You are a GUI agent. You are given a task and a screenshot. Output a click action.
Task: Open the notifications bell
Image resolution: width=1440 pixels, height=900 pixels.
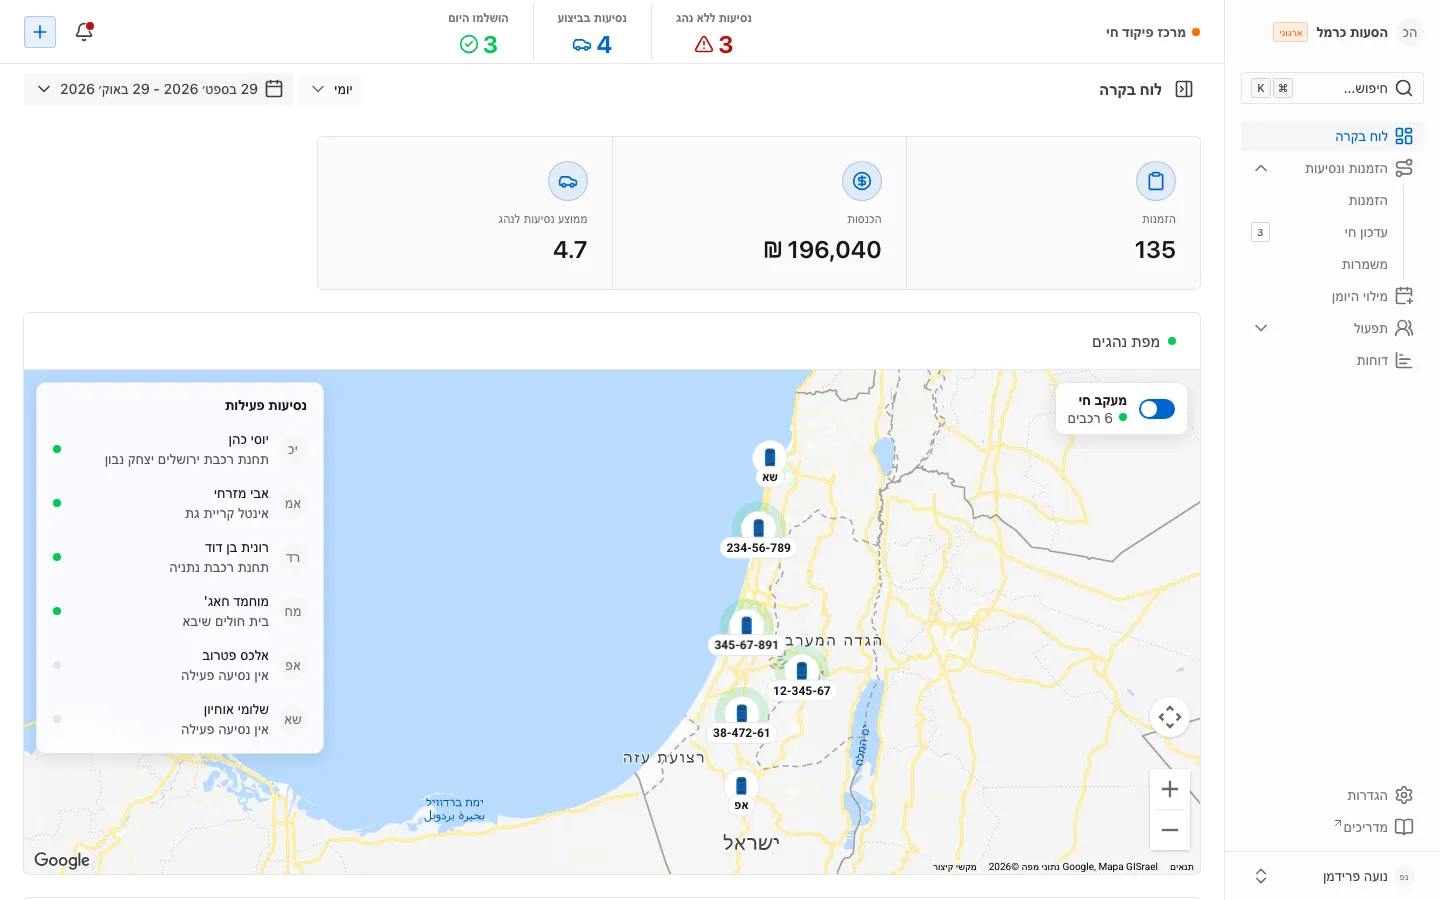coord(84,32)
